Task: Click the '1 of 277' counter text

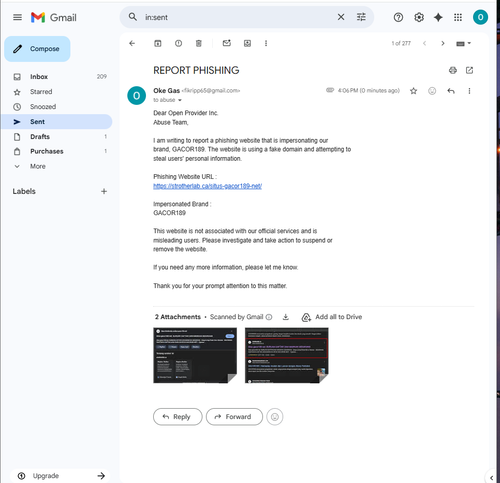Action: pyautogui.click(x=401, y=43)
